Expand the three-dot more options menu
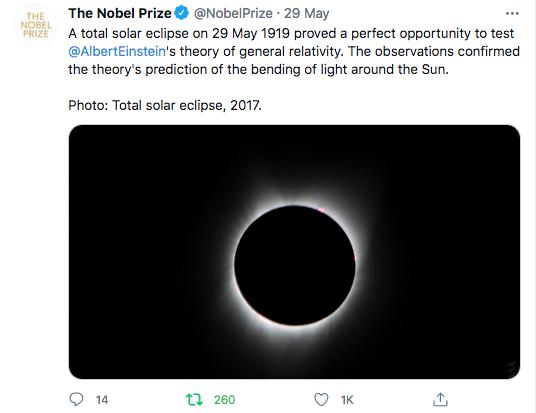536x413 pixels. click(x=512, y=14)
